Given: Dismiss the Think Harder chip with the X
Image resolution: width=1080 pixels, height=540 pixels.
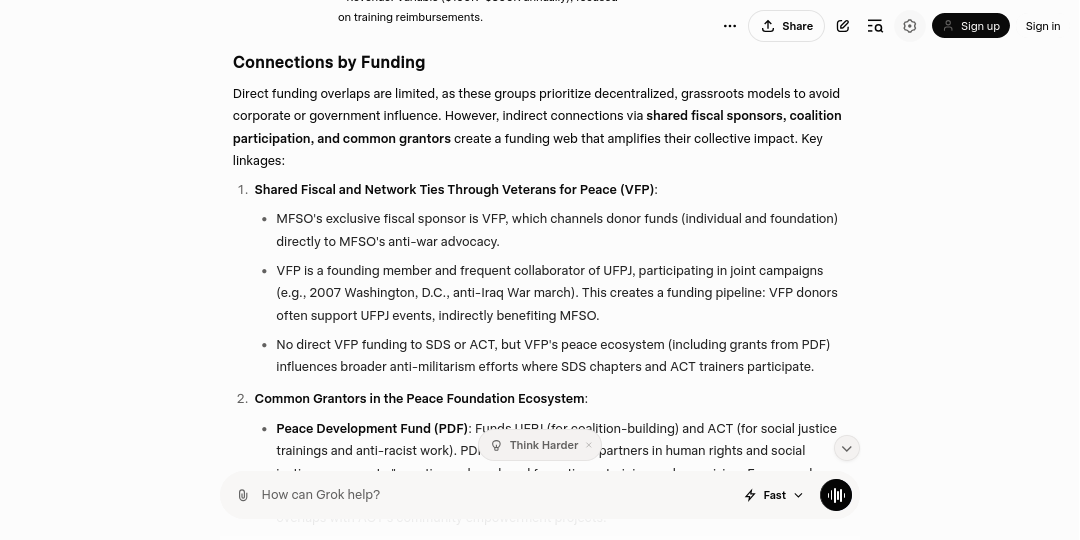Looking at the screenshot, I should click(589, 445).
